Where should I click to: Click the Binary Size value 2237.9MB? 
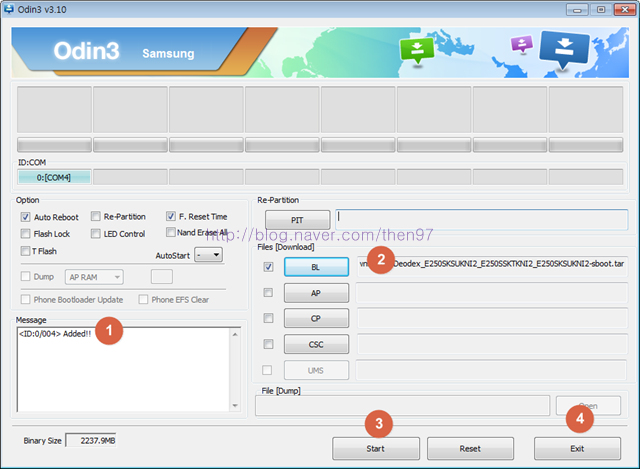pyautogui.click(x=91, y=440)
